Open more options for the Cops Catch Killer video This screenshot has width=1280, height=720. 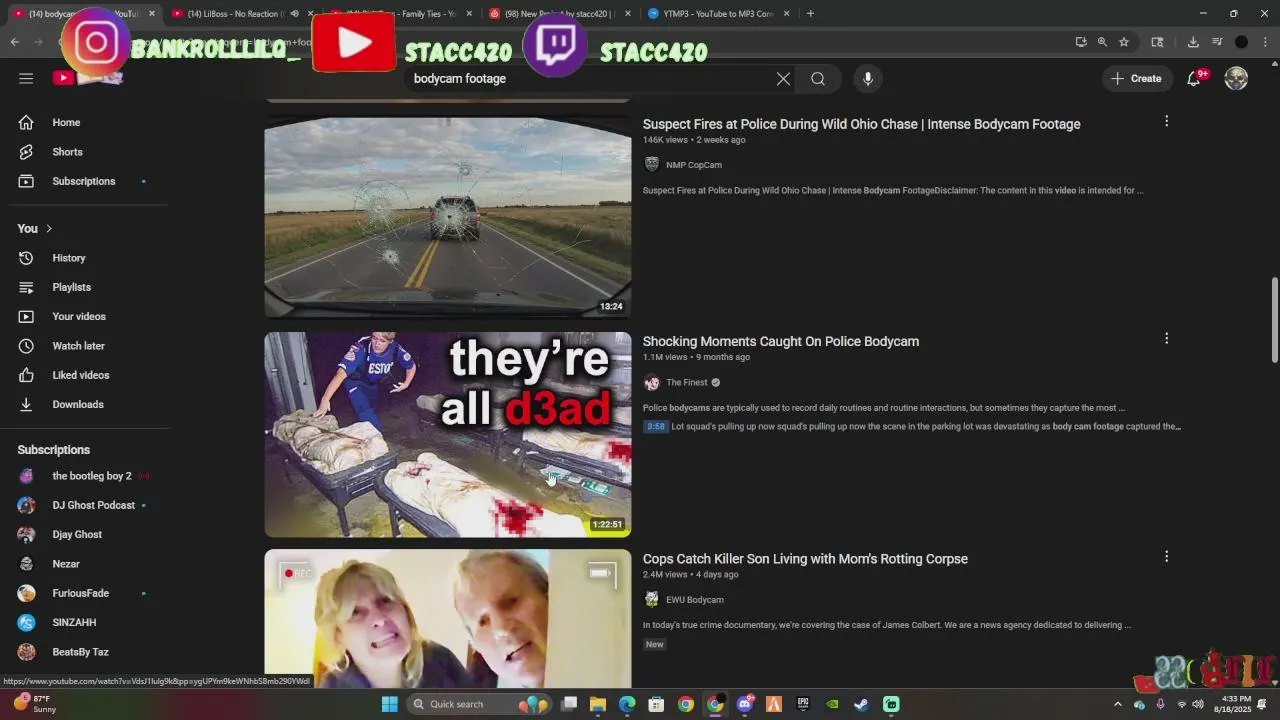point(1166,556)
